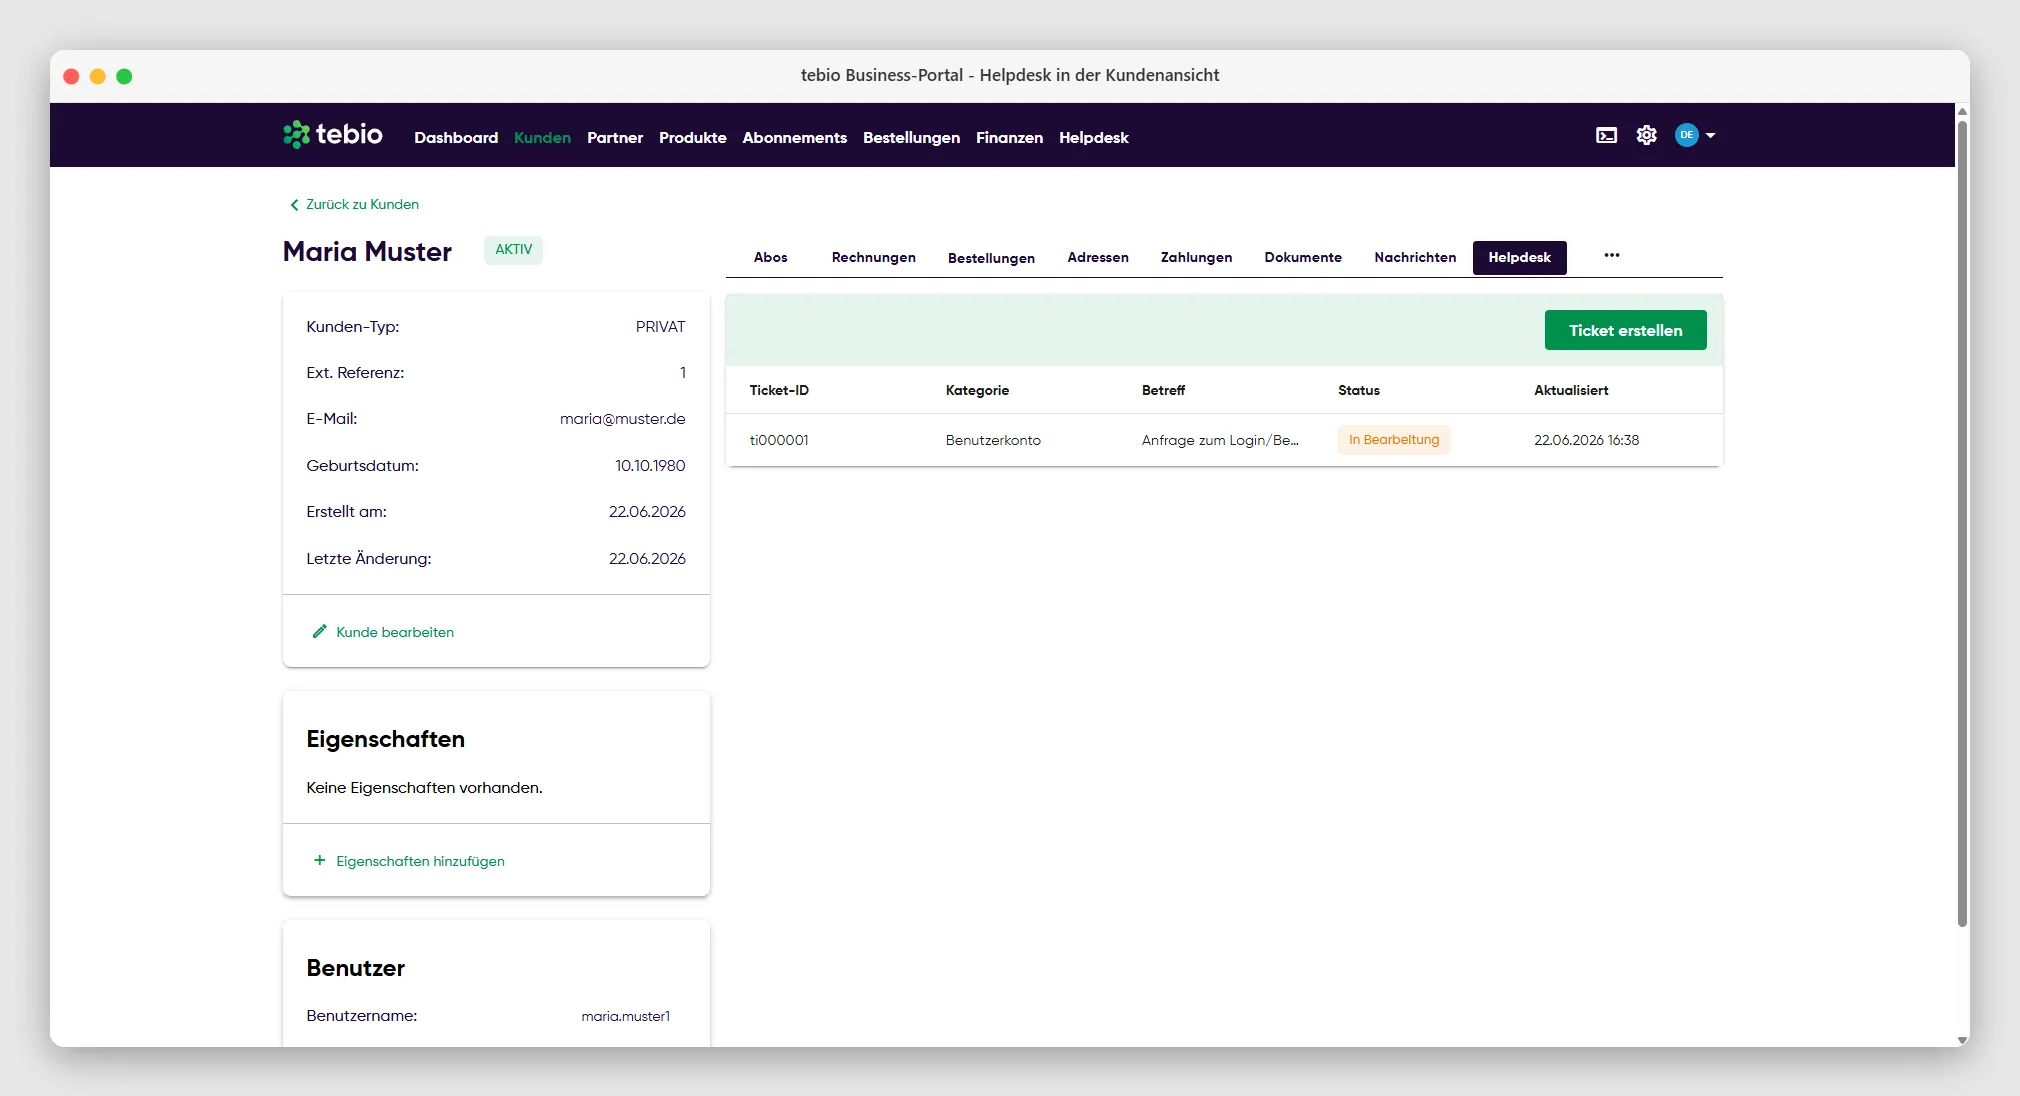Switch to the Rechnungen tab
The image size is (2020, 1096).
coord(873,257)
